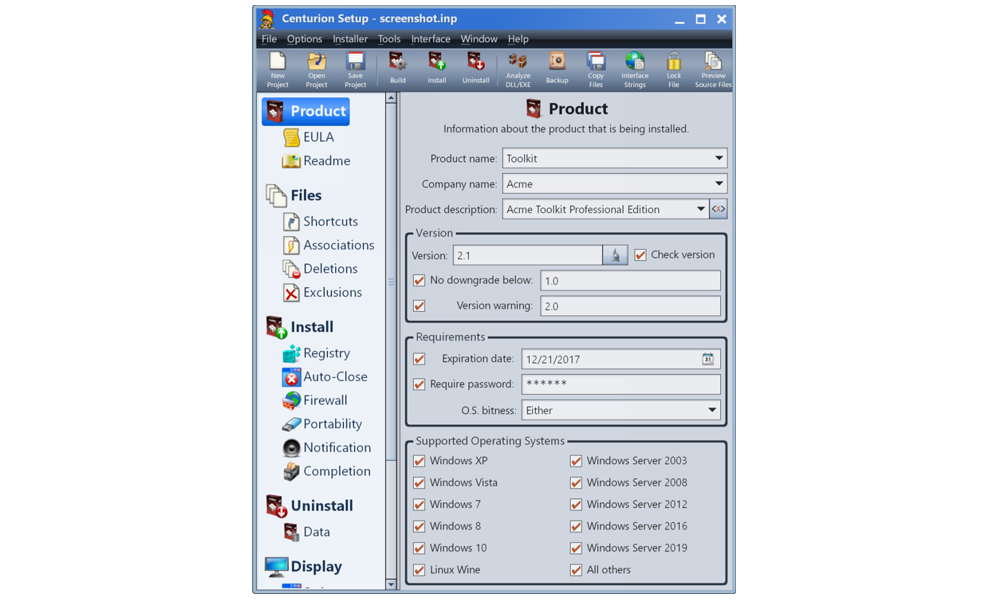The height and width of the screenshot is (600, 1000).
Task: Click the Analyze DLL/EXE toolbar icon
Action: click(518, 68)
